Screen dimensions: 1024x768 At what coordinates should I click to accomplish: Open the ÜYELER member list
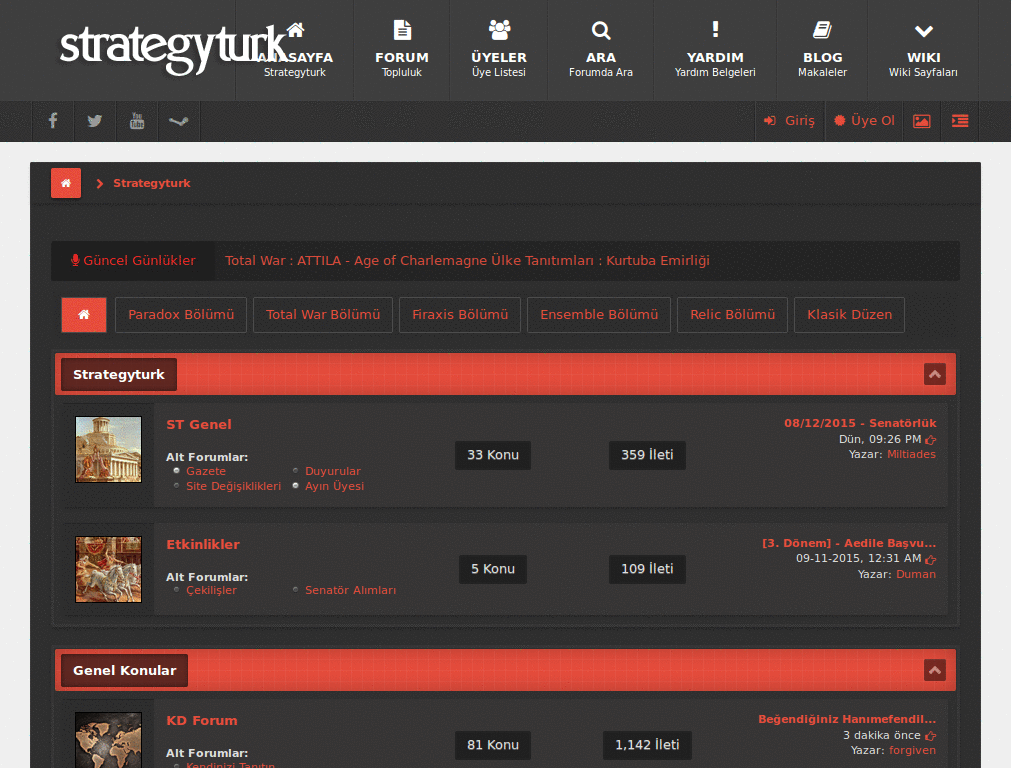coord(499,50)
